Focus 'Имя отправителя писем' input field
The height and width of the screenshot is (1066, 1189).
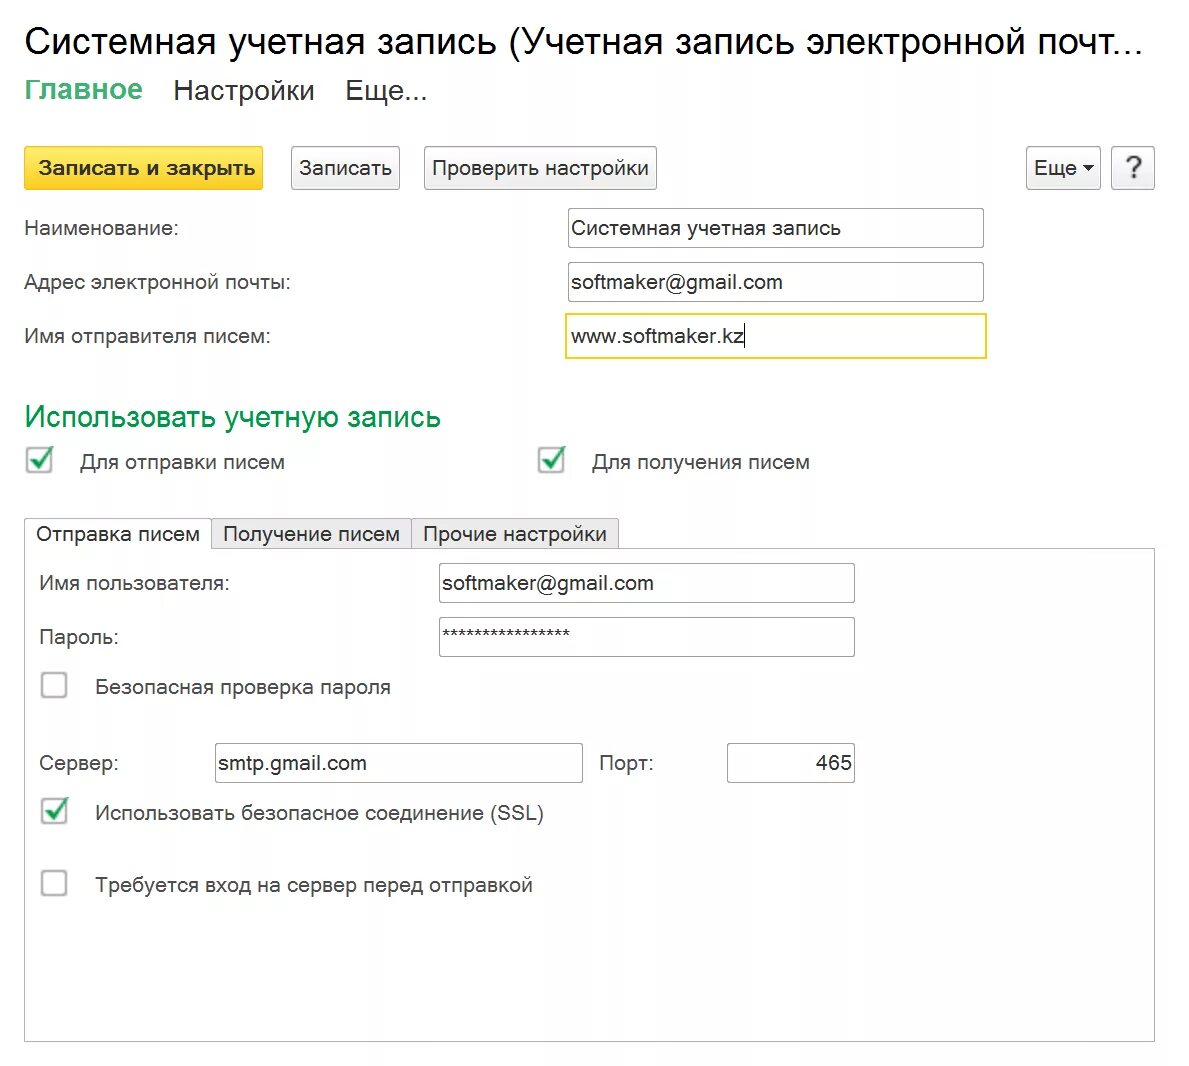[775, 336]
